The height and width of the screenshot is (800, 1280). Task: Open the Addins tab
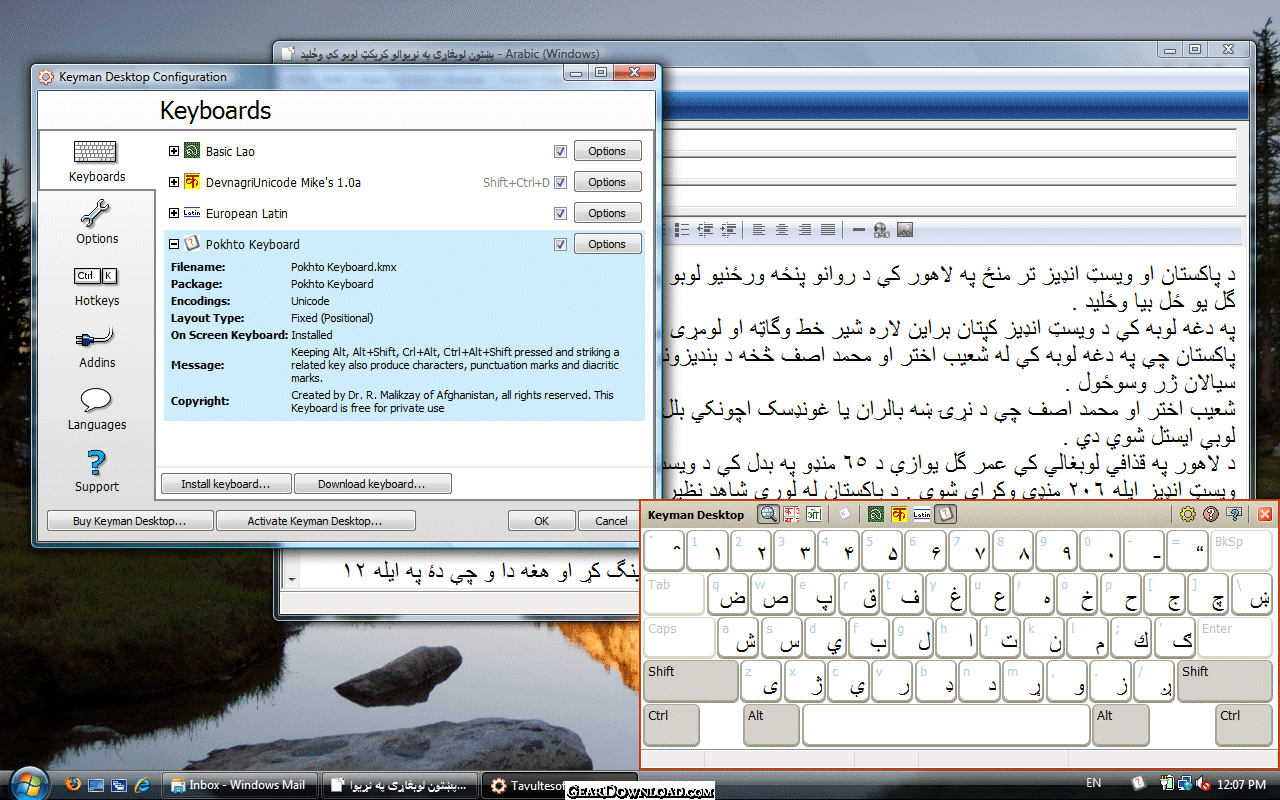(x=97, y=347)
